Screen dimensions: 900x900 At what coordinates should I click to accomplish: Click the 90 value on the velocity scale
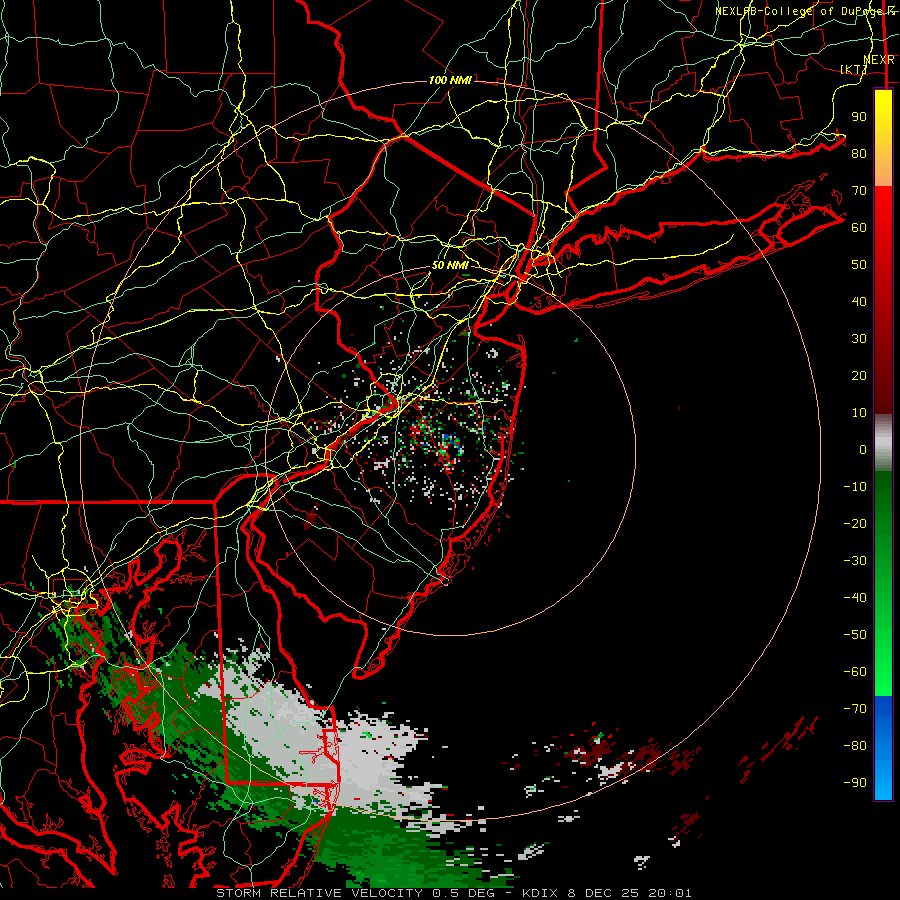click(x=859, y=117)
